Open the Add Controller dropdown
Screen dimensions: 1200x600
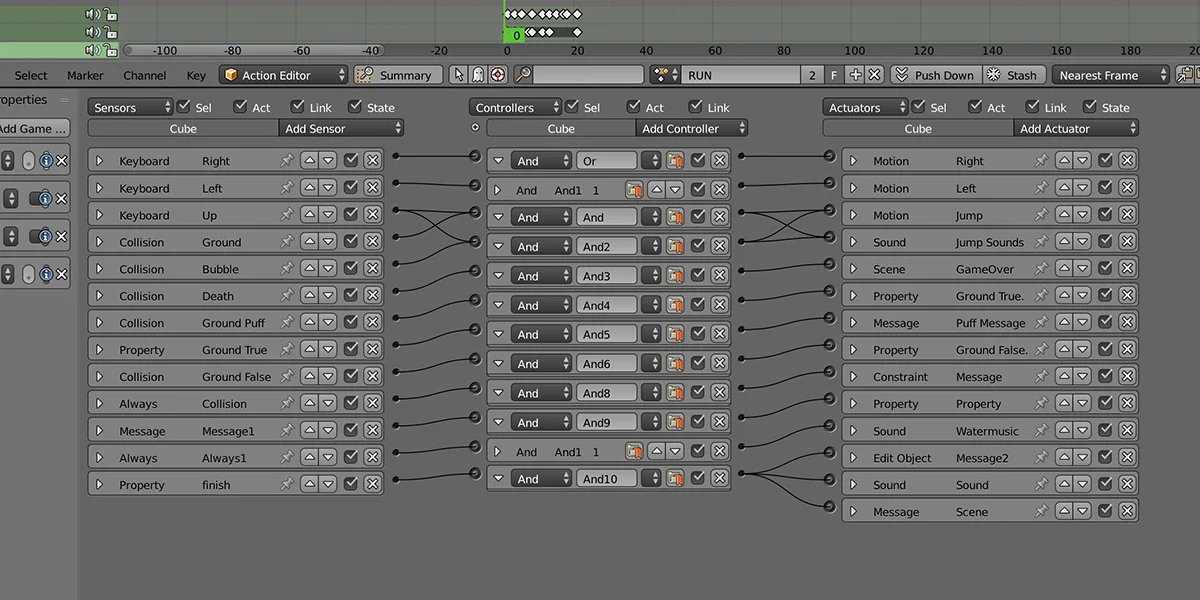pyautogui.click(x=691, y=128)
